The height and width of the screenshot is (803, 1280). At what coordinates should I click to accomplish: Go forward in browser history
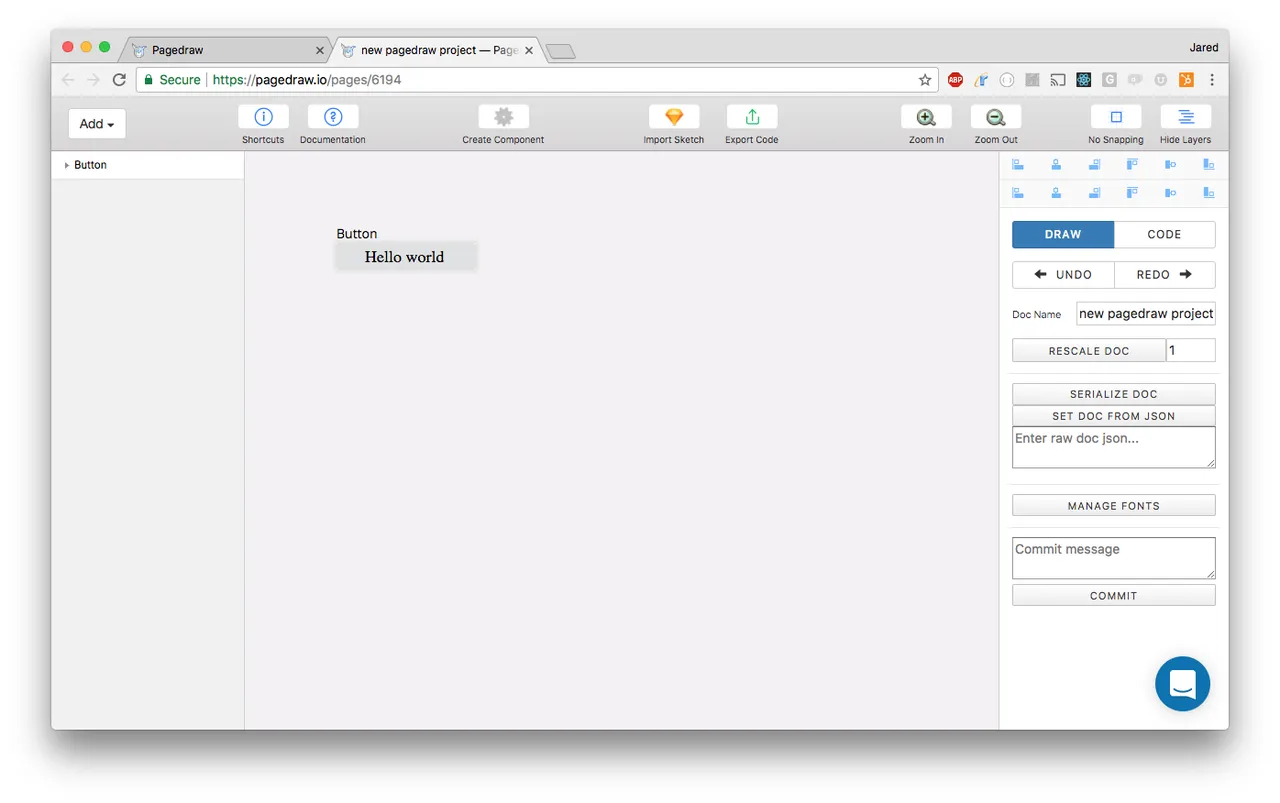pyautogui.click(x=93, y=80)
